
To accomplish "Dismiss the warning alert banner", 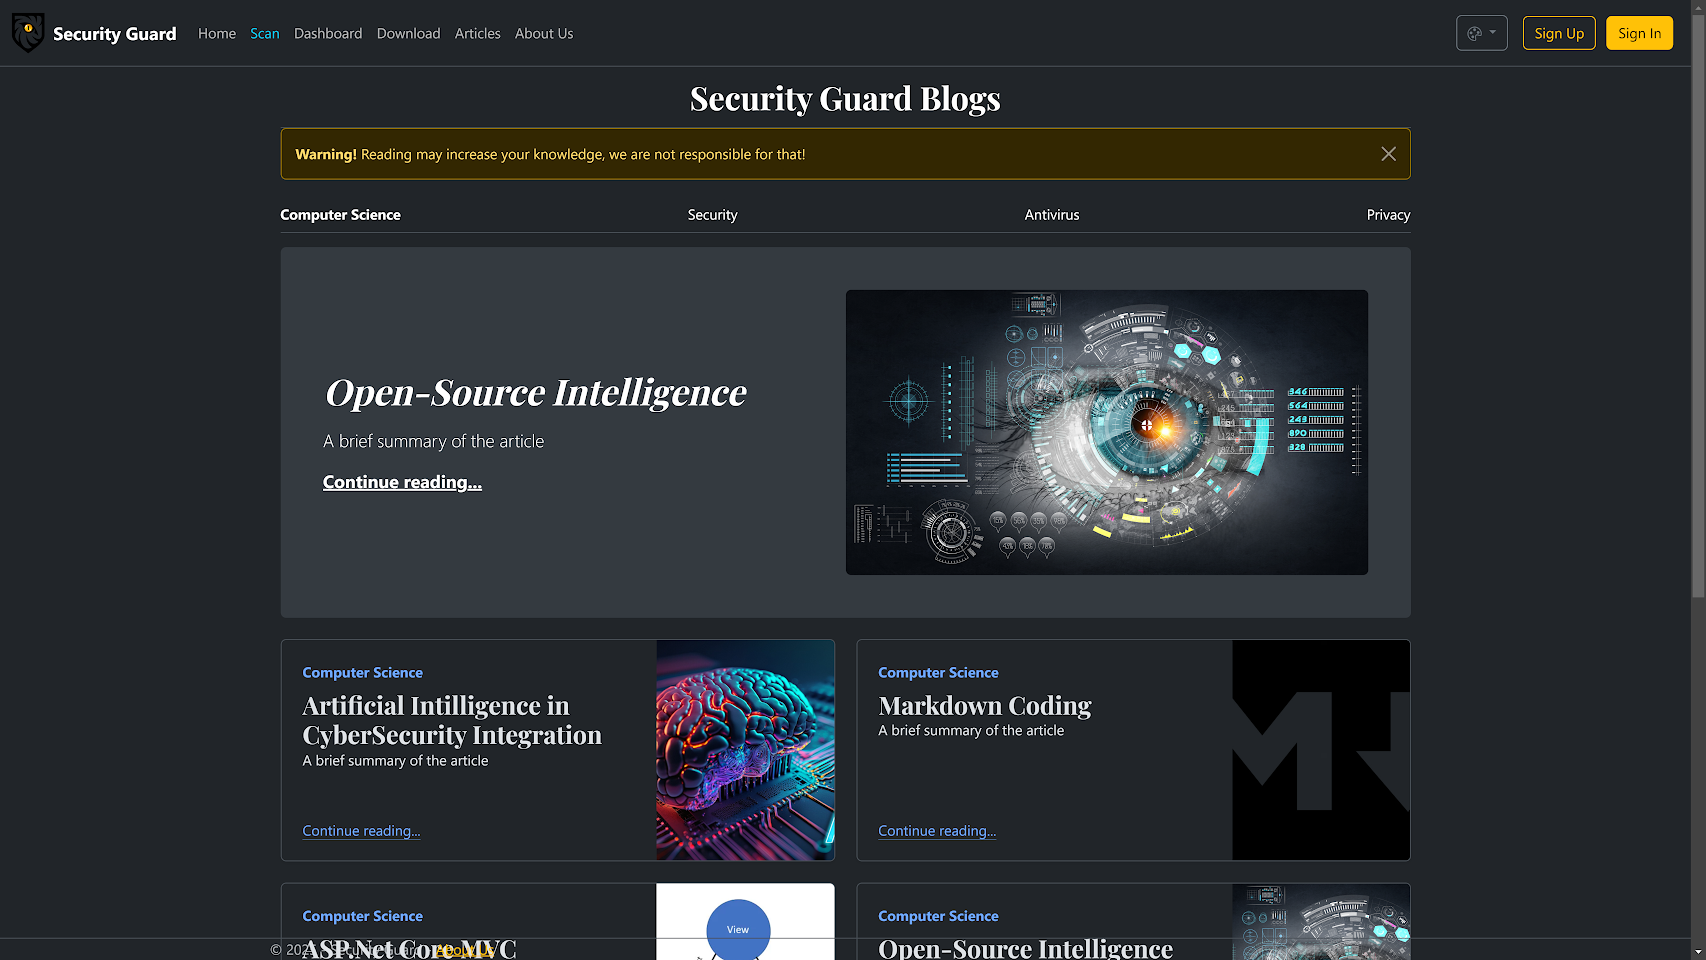I will [1388, 154].
